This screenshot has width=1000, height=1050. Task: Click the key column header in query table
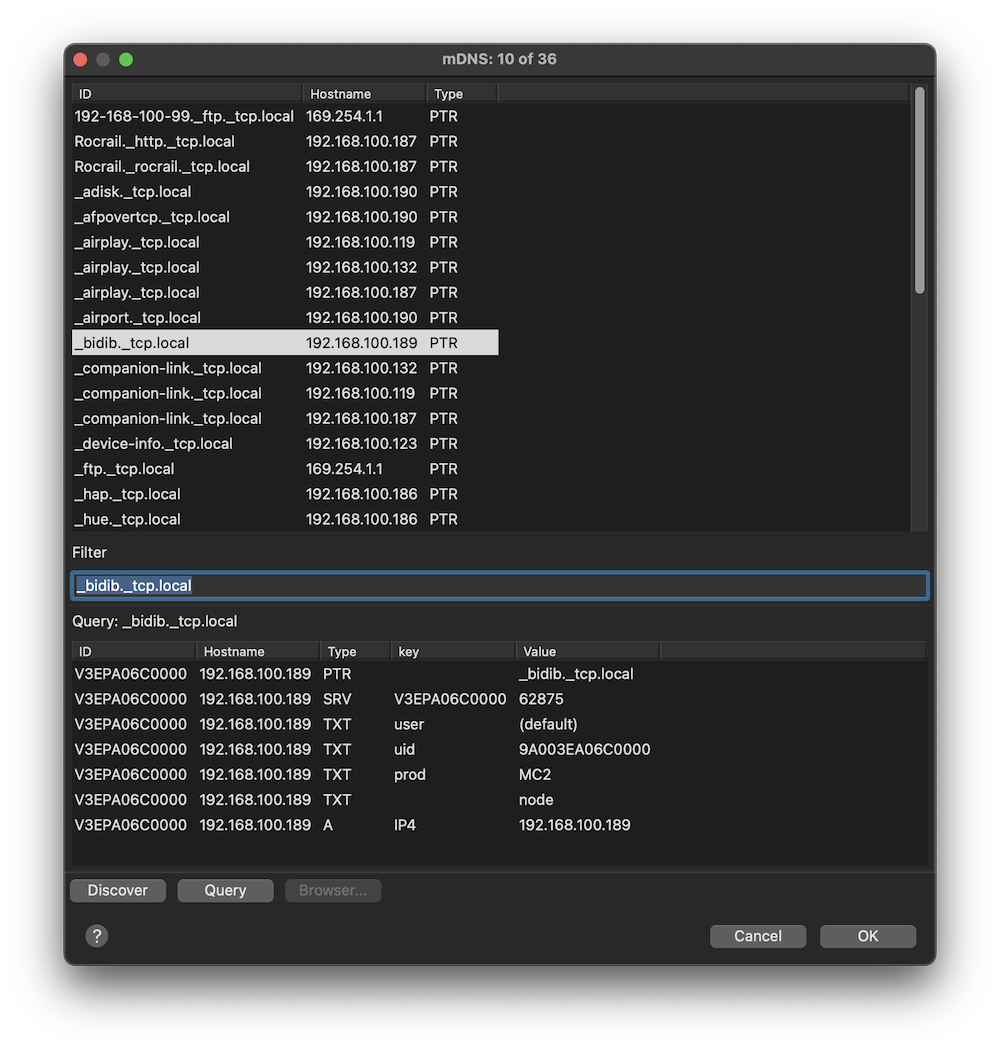click(x=452, y=651)
